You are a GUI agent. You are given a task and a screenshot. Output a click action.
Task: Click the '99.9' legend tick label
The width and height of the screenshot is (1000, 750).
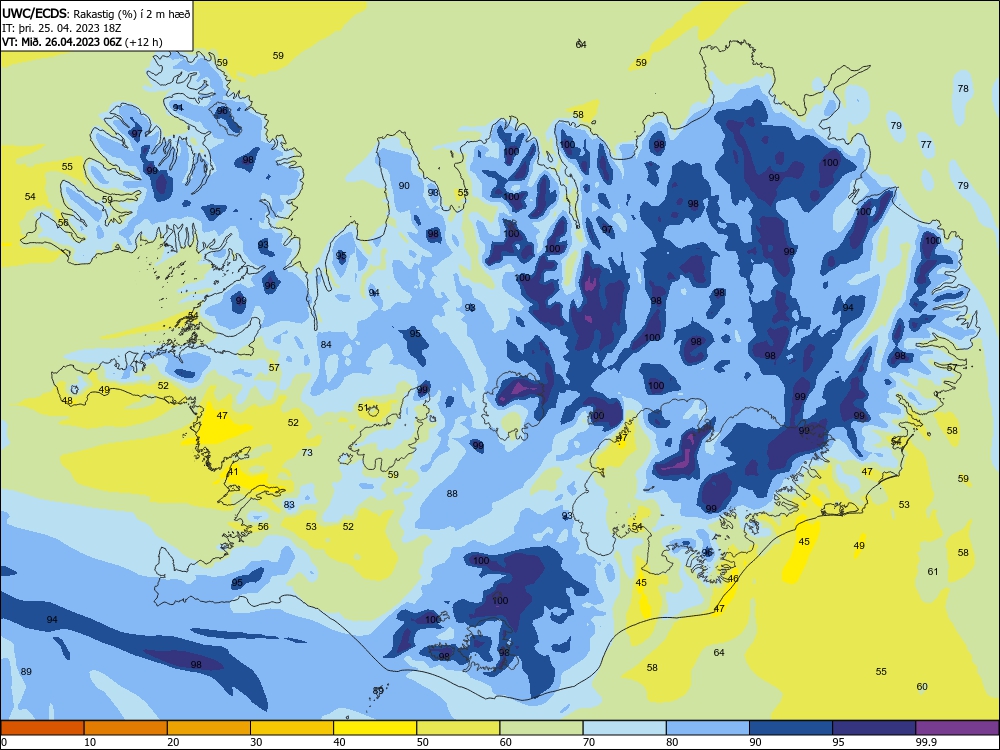(x=926, y=742)
